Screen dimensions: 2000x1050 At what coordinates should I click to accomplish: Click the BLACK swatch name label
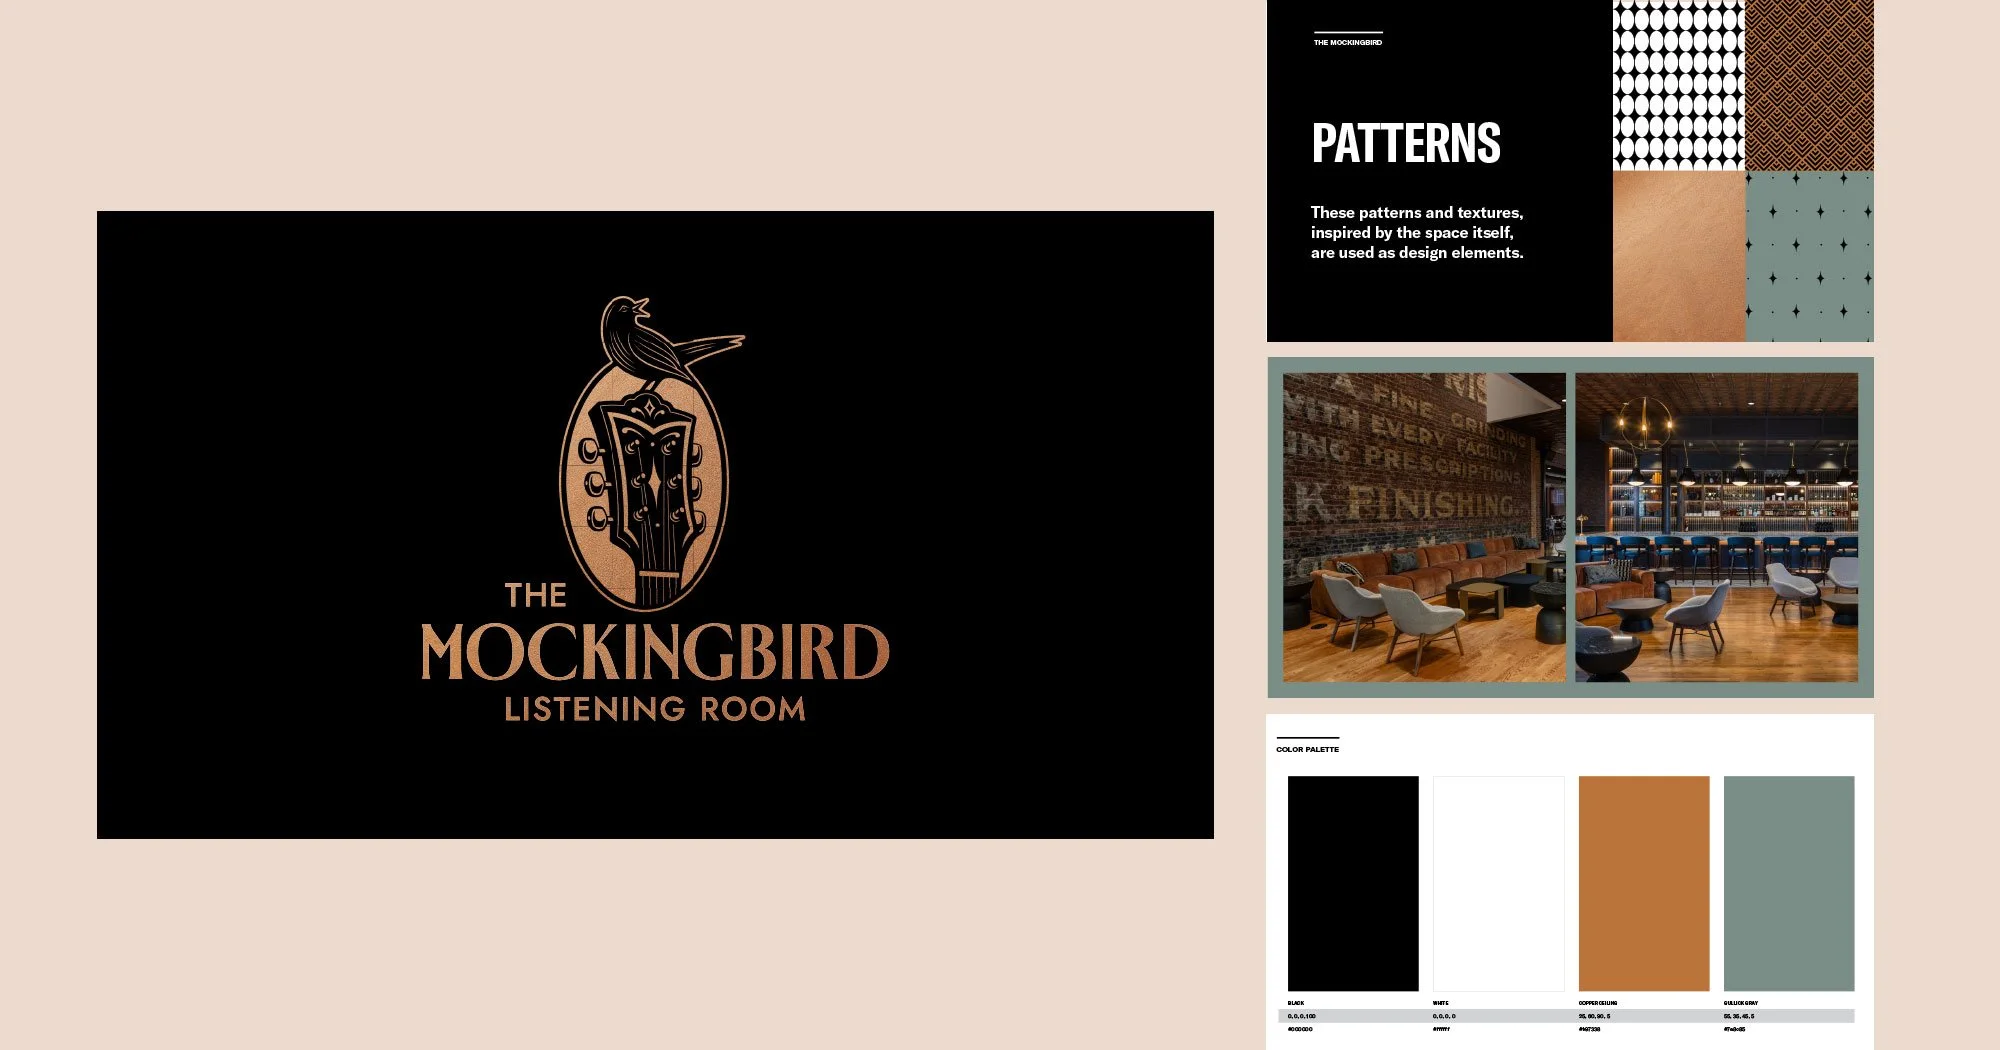click(1296, 1003)
